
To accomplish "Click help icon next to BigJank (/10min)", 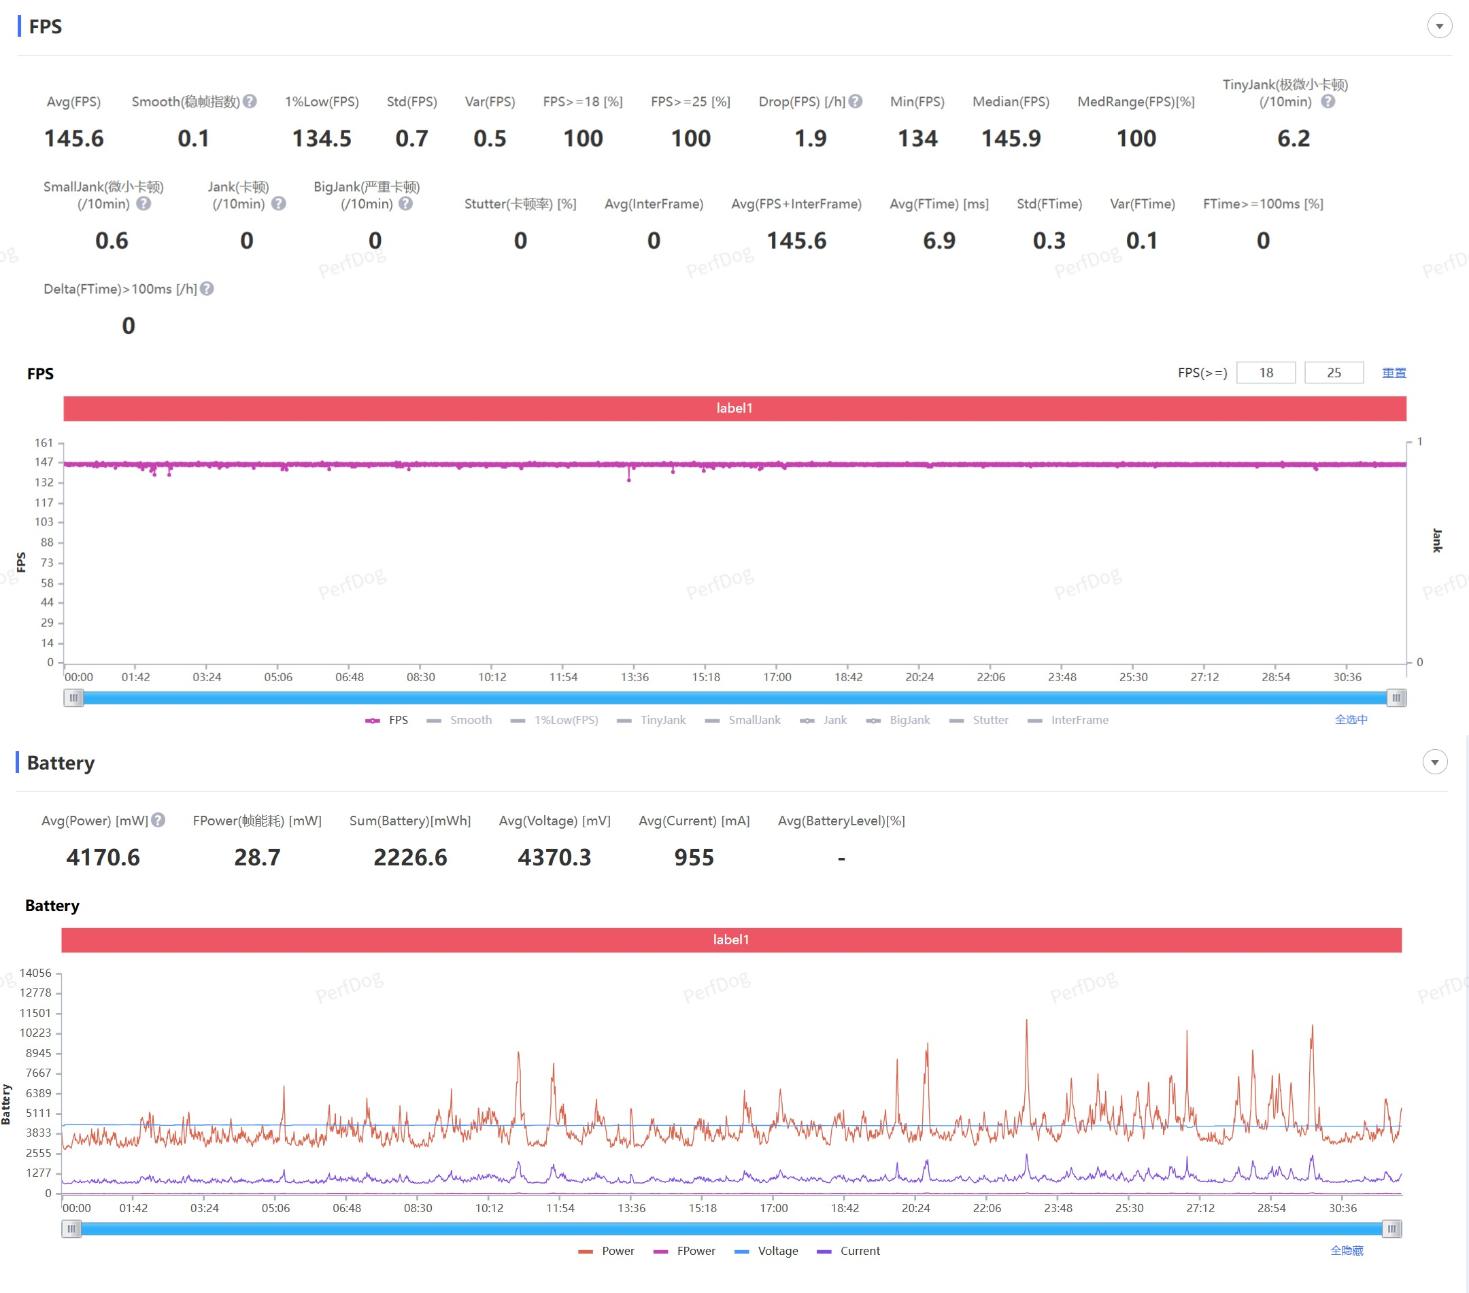I will (x=406, y=203).
